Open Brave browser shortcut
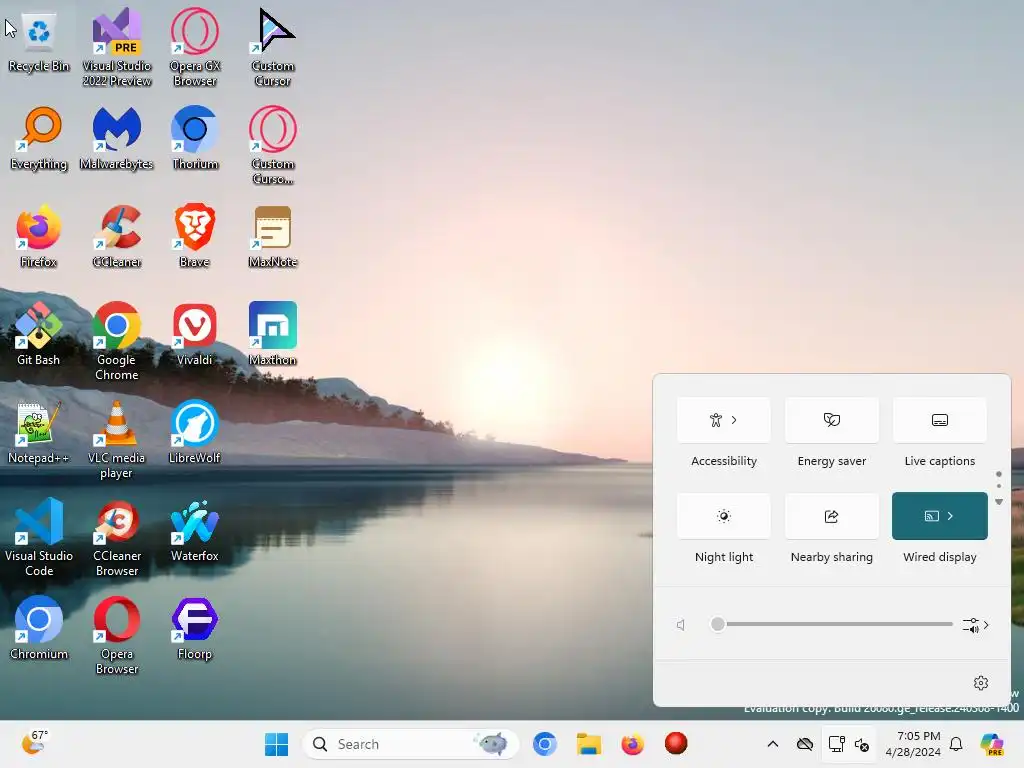This screenshot has height=768, width=1024. coord(195,236)
